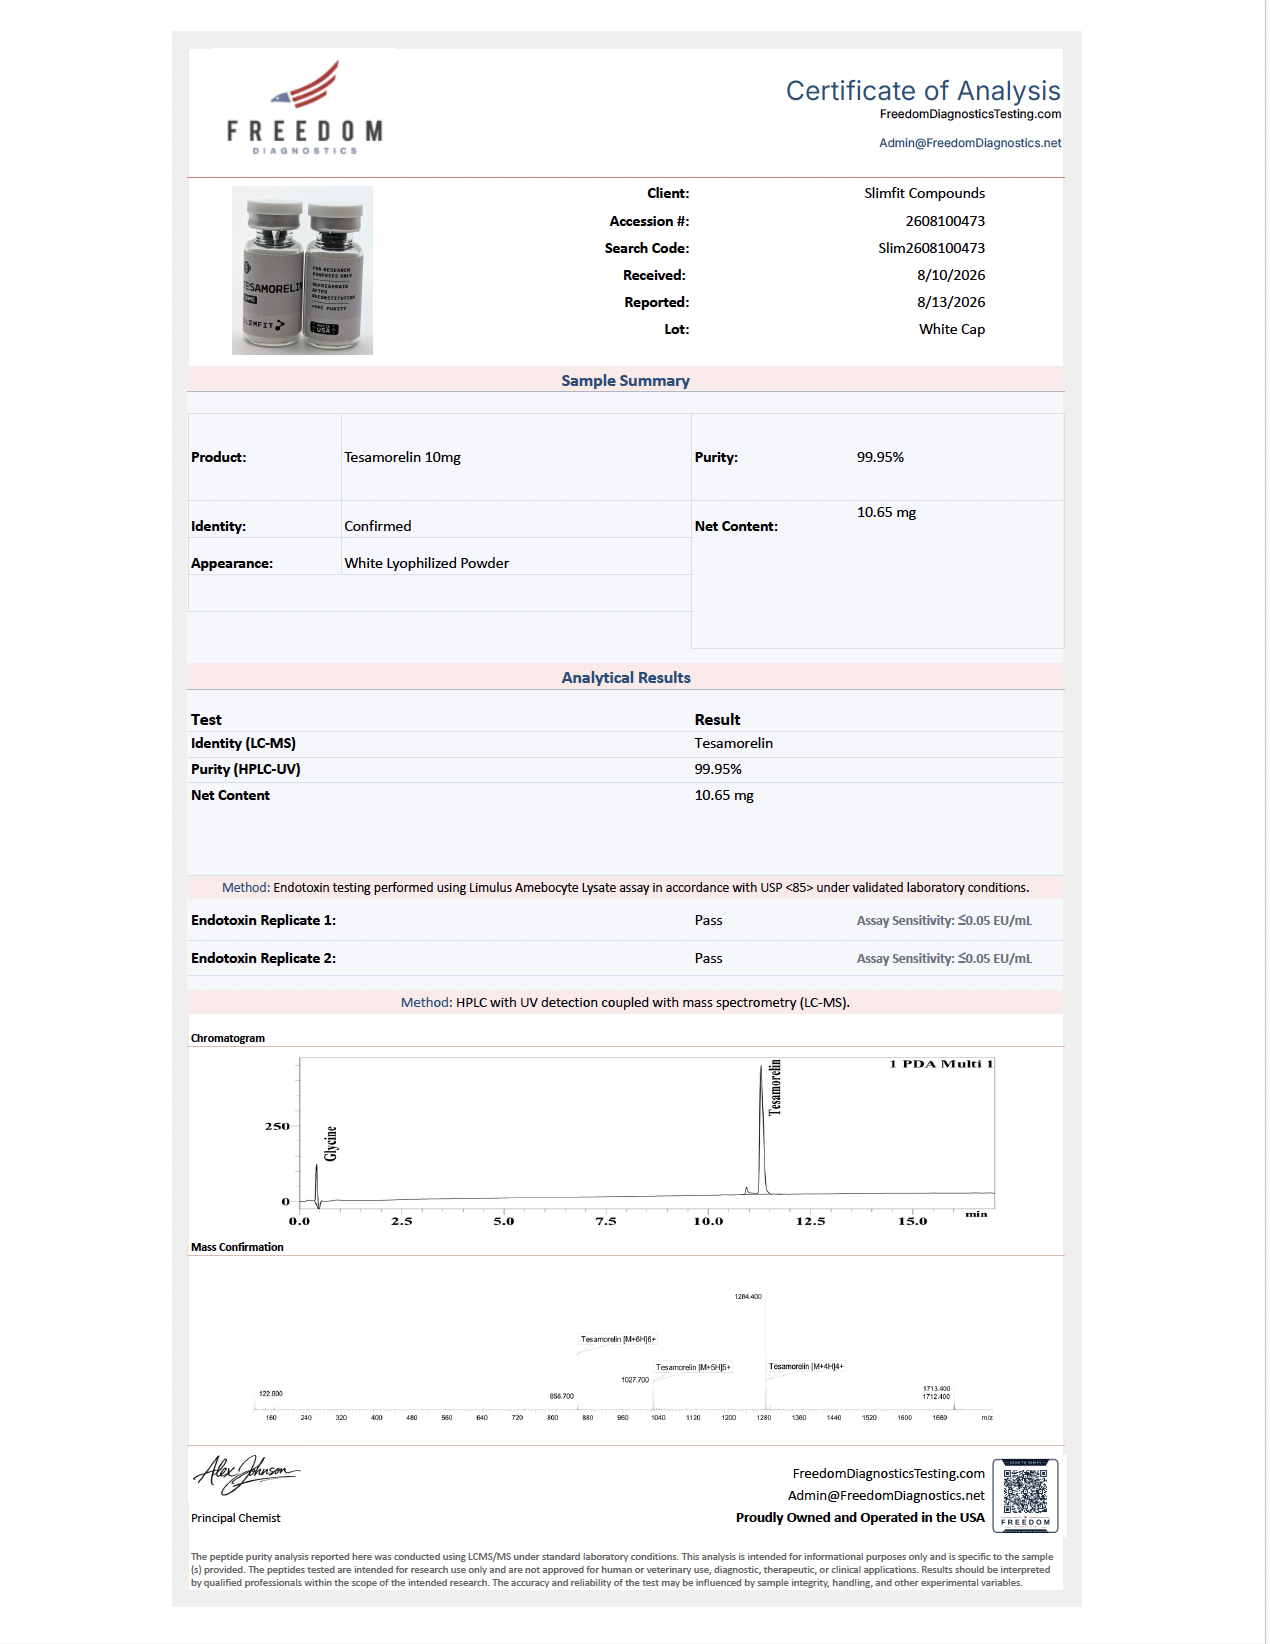Image resolution: width=1270 pixels, height=1644 pixels.
Task: Click the Admin@FreedomDiagnostics.net email in the header
Action: (970, 143)
